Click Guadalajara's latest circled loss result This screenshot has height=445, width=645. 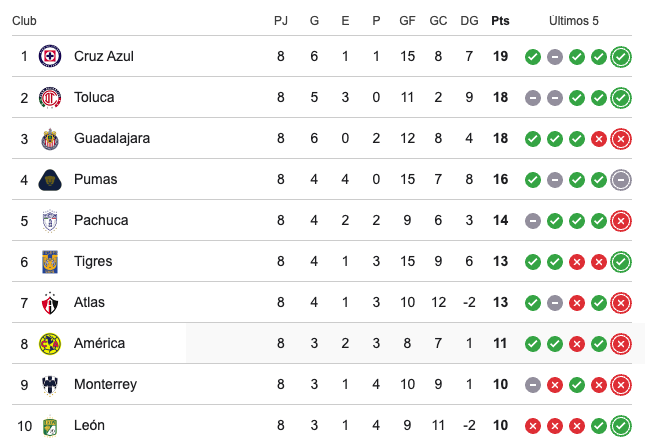(x=621, y=138)
